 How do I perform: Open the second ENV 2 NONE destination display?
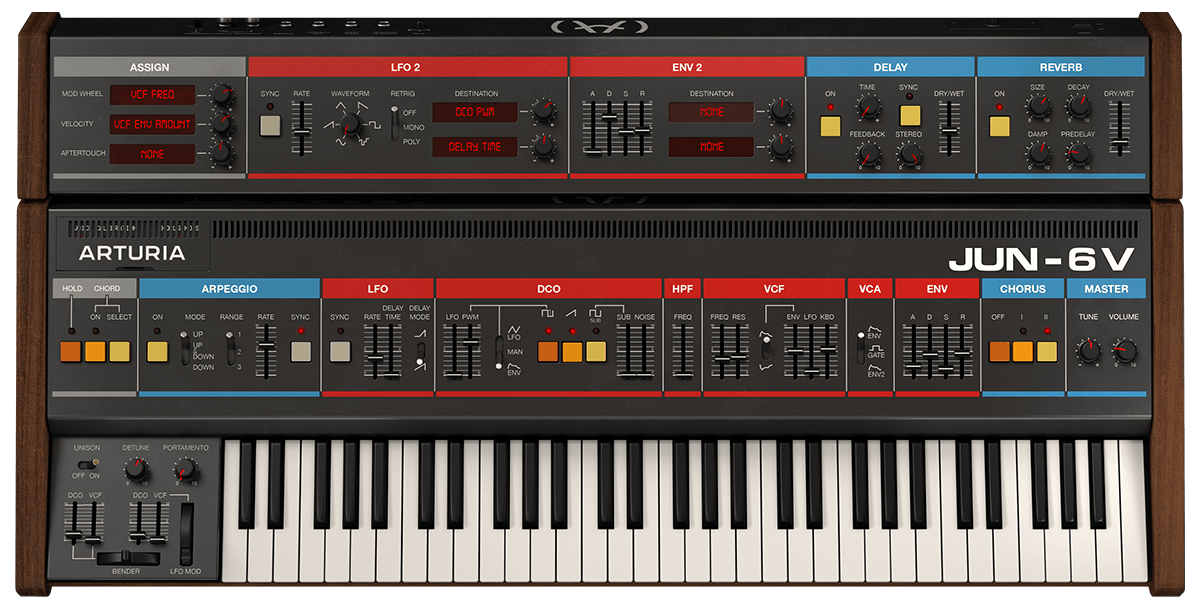711,146
